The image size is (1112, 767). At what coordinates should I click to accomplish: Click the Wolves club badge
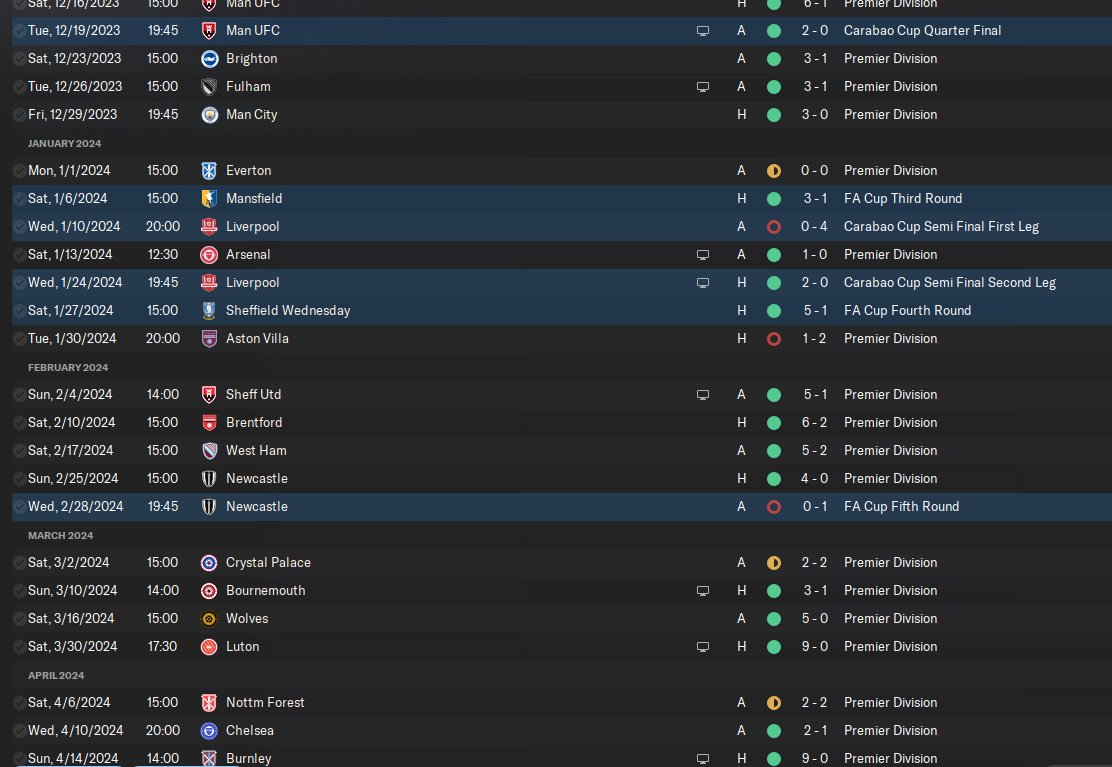point(209,618)
